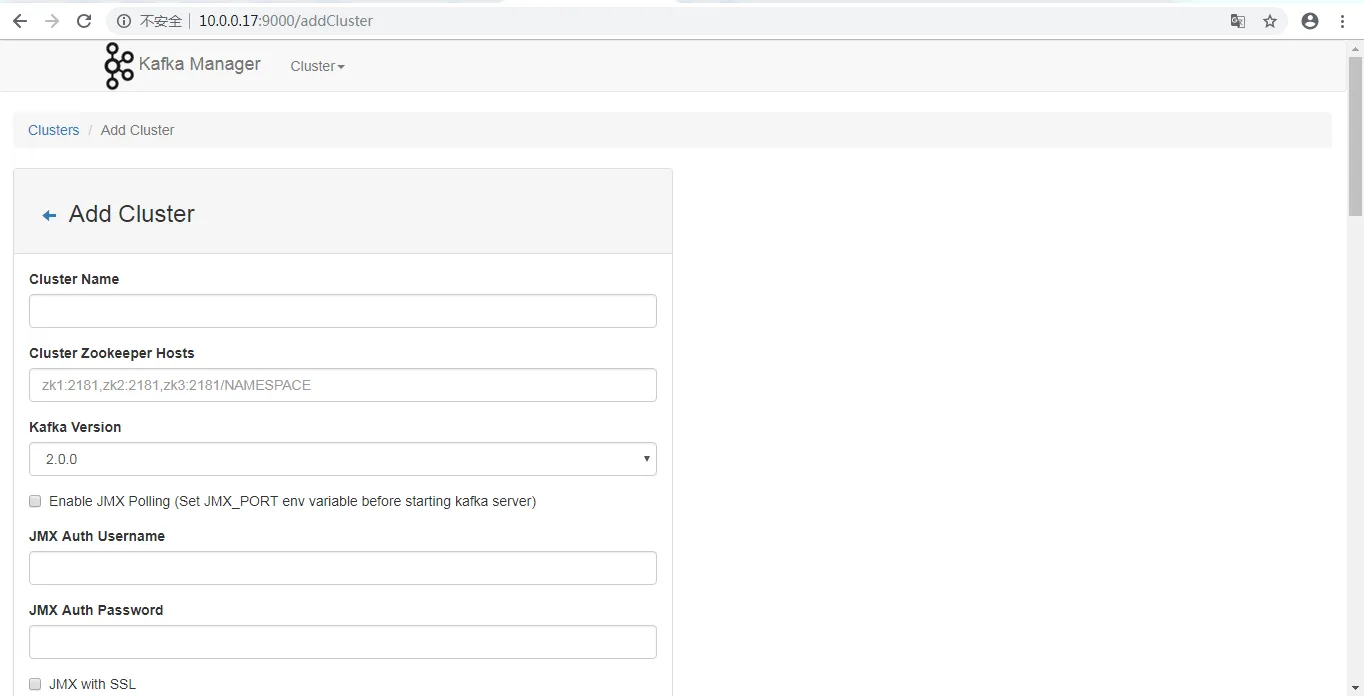Open the translate page icon

pos(1238,21)
